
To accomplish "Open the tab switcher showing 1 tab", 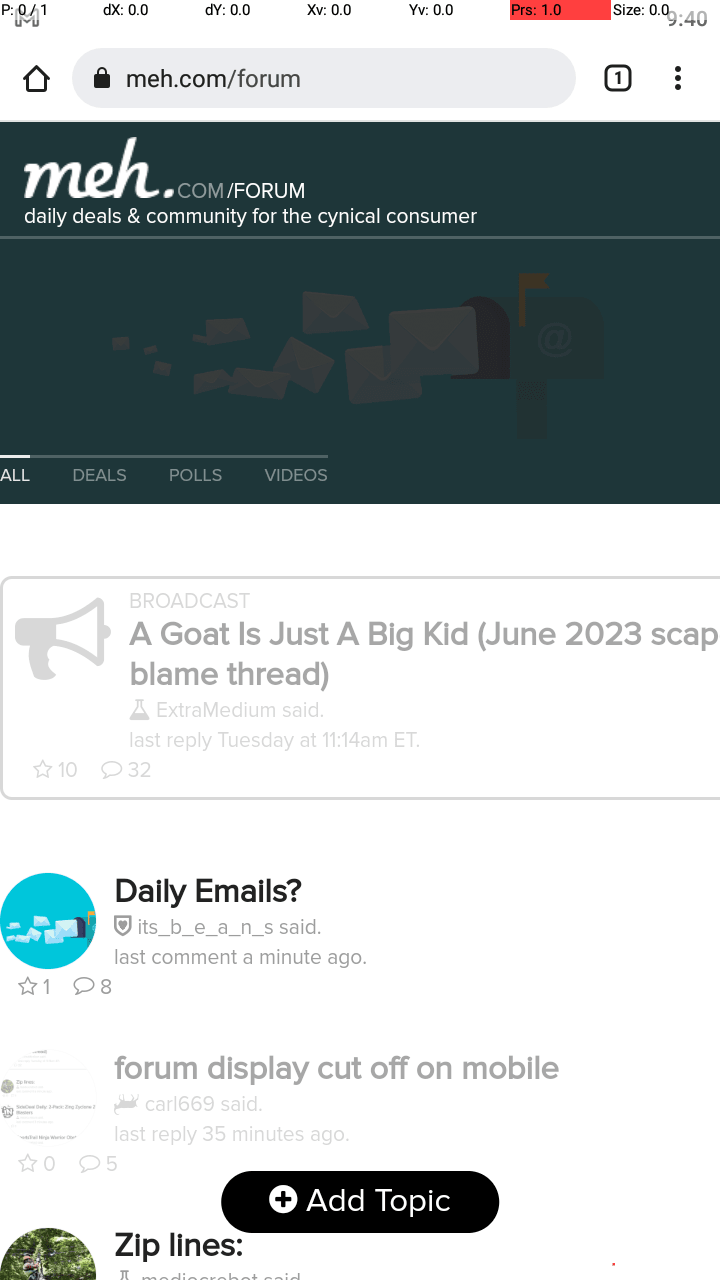I will (x=618, y=78).
